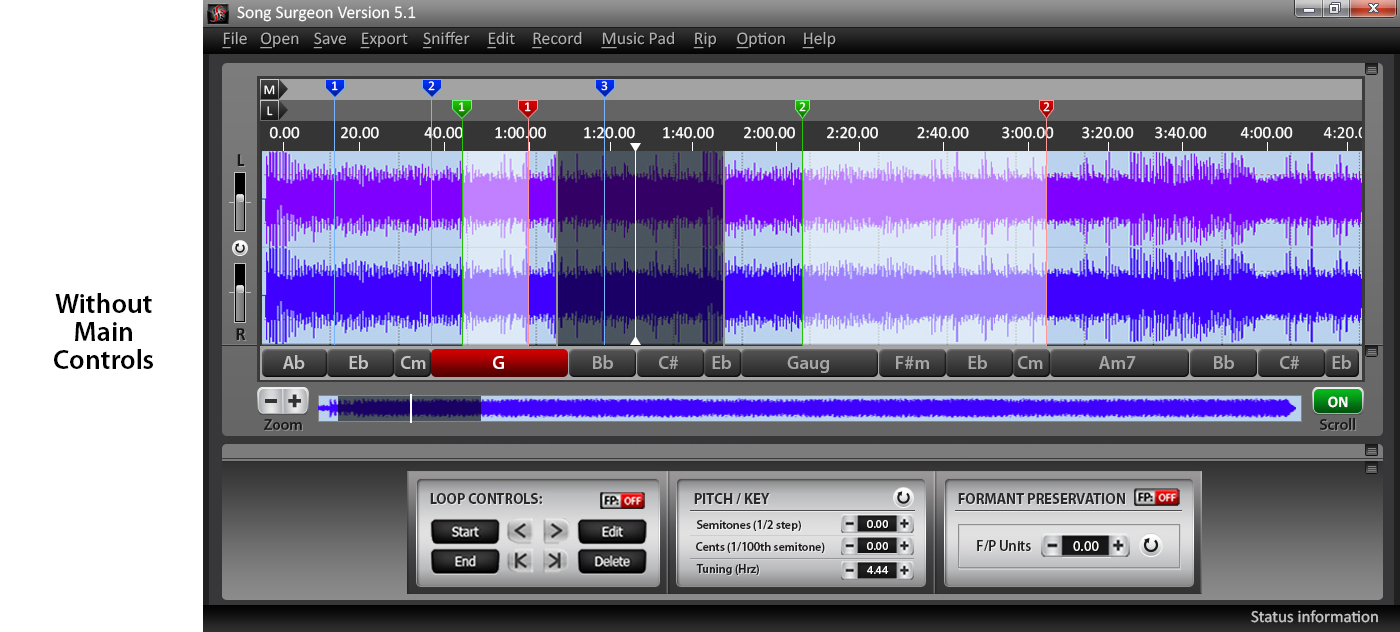The height and width of the screenshot is (632, 1400).
Task: Turn off the Scroll ON button
Action: pyautogui.click(x=1337, y=402)
